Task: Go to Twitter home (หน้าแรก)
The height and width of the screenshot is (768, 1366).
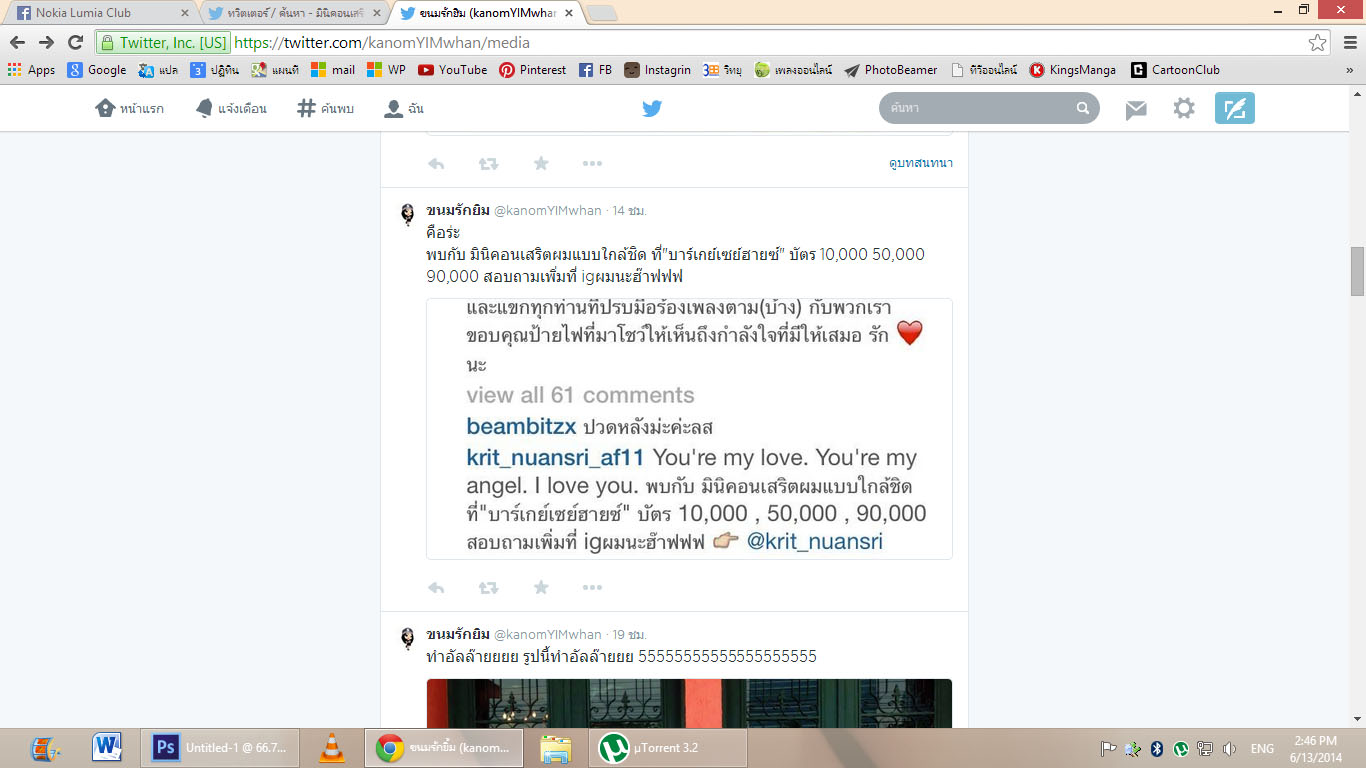Action: pos(130,108)
